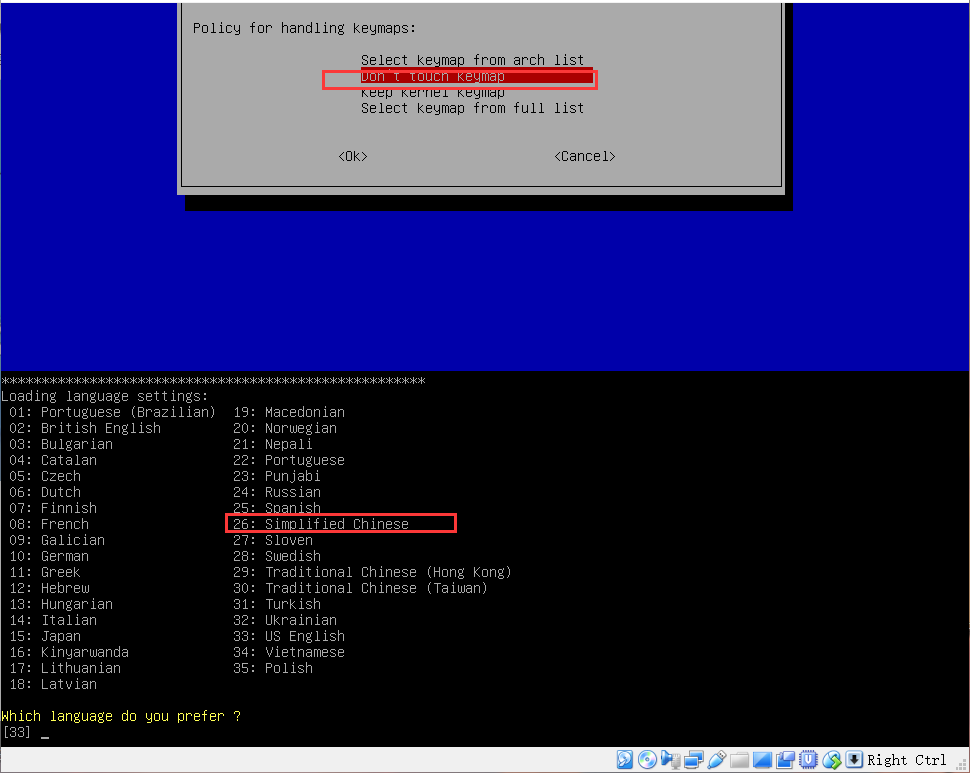970x773 pixels.
Task: Select the '06: Dutch' line
Action: (x=45, y=493)
